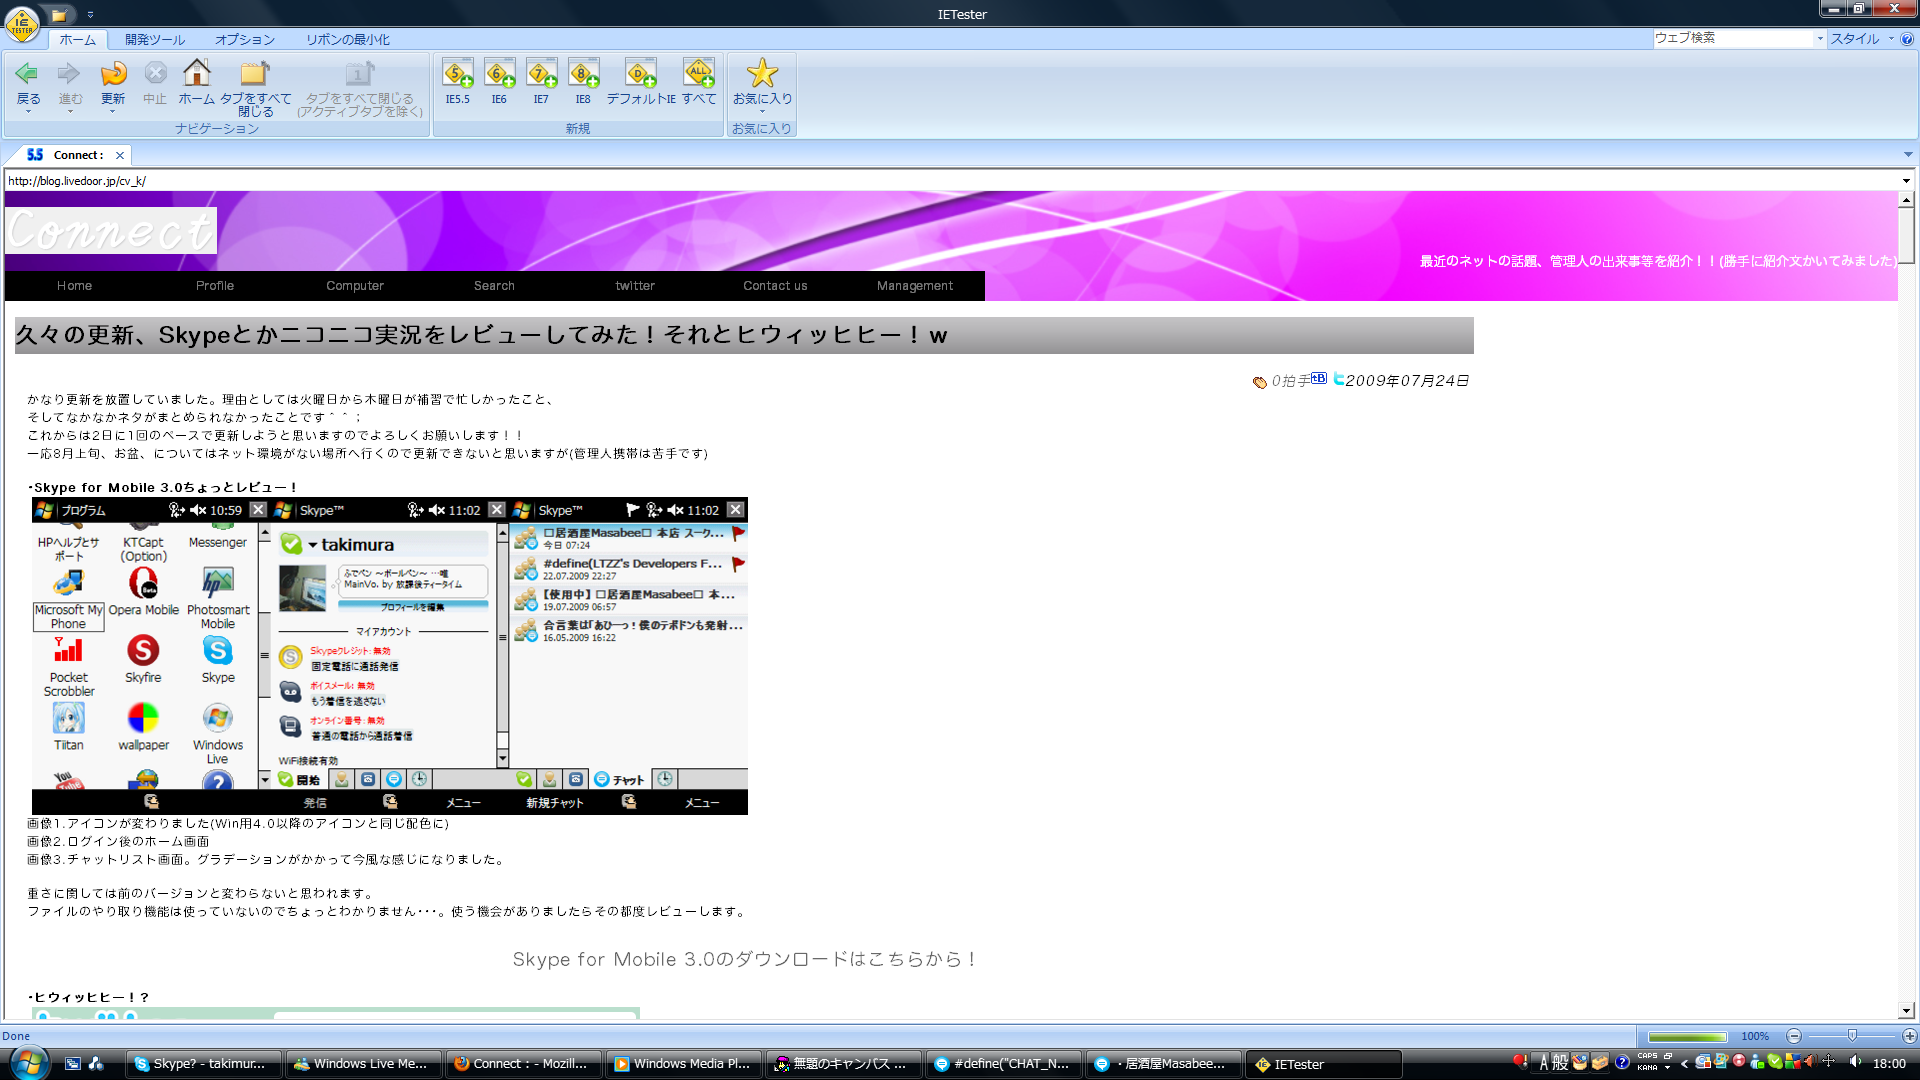
Task: Open new IE5.5 tab
Action: [457, 73]
